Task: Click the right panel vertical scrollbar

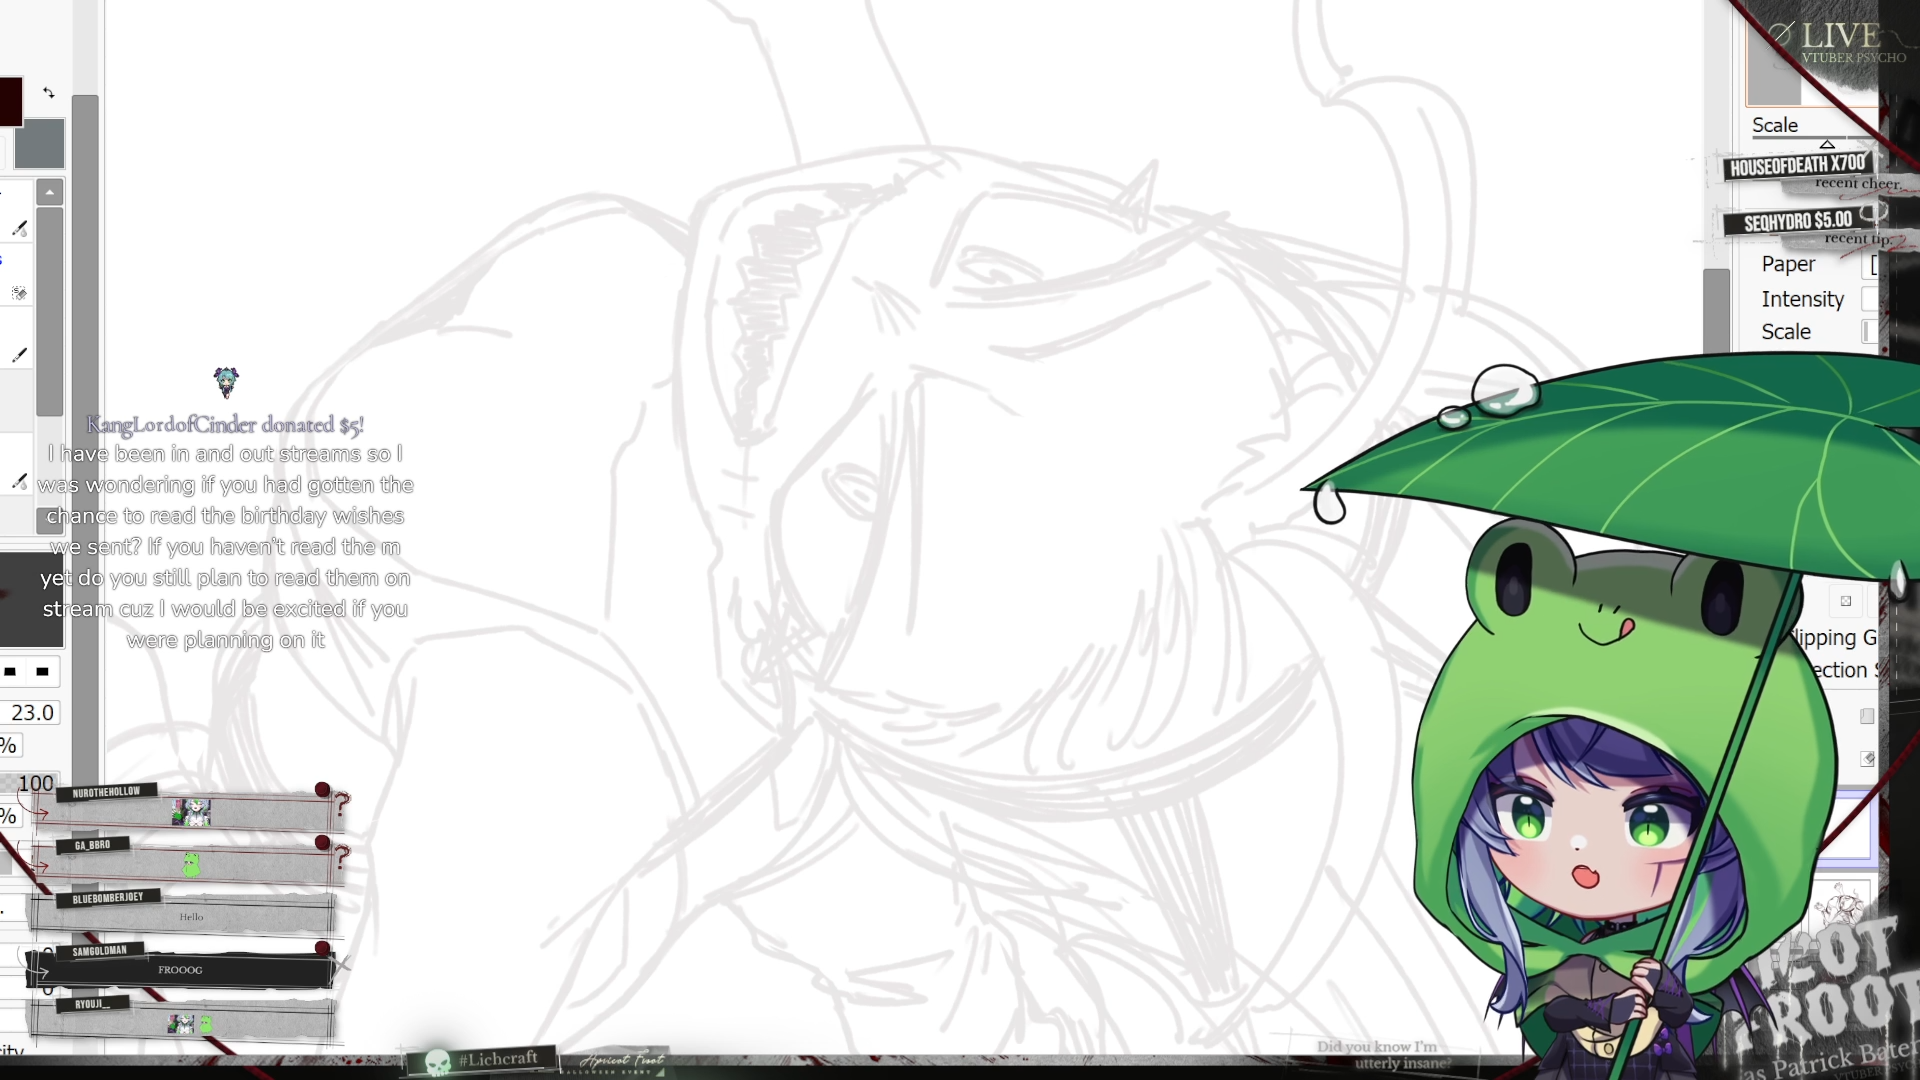Action: pos(1716,310)
